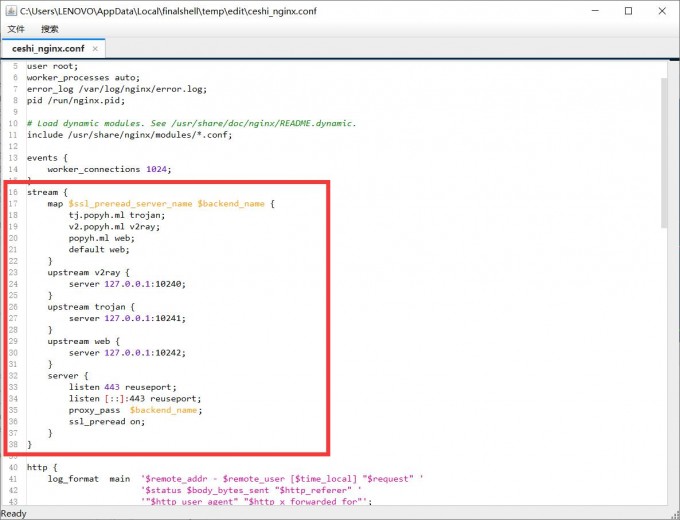Viewport: 680px width, 520px height.
Task: Click the green 'Load dynamic modules' comment
Action: (x=191, y=123)
